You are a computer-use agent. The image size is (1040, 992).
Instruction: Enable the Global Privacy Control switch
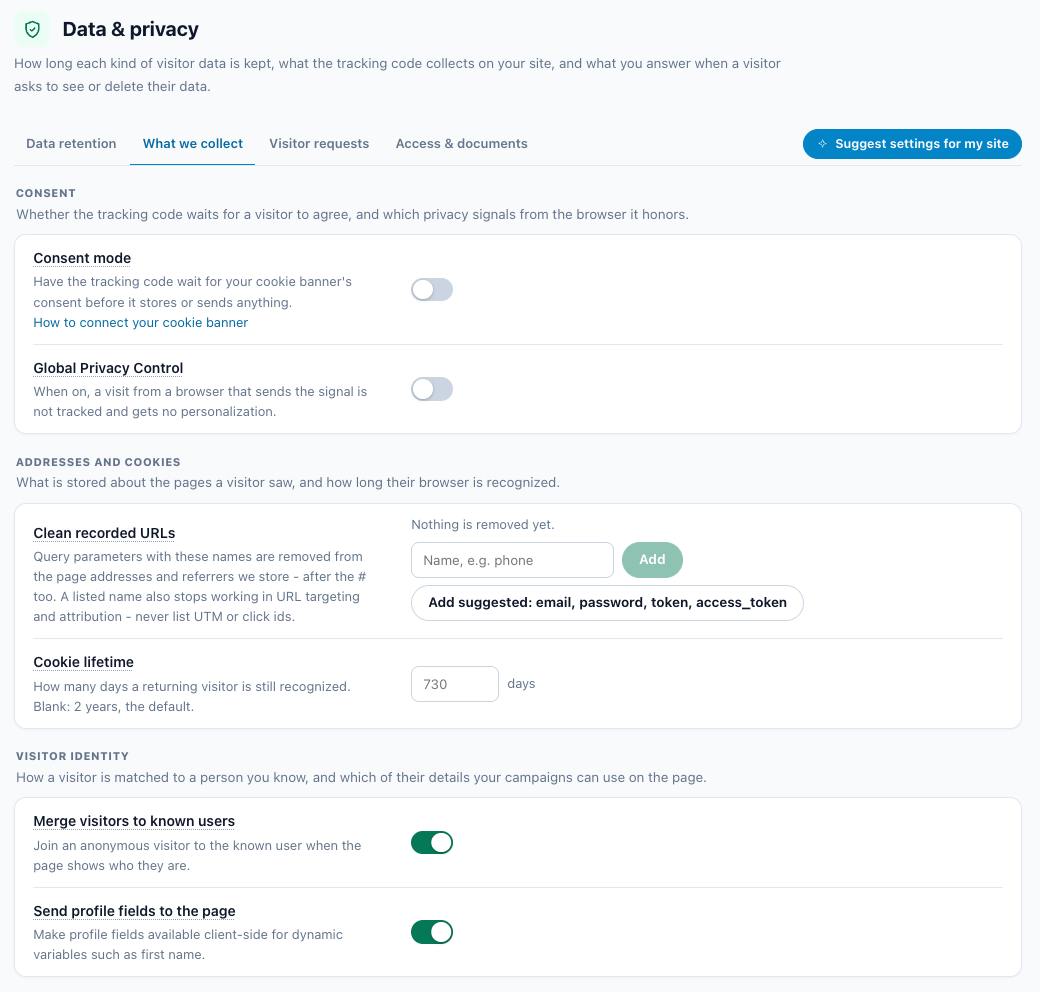(432, 389)
